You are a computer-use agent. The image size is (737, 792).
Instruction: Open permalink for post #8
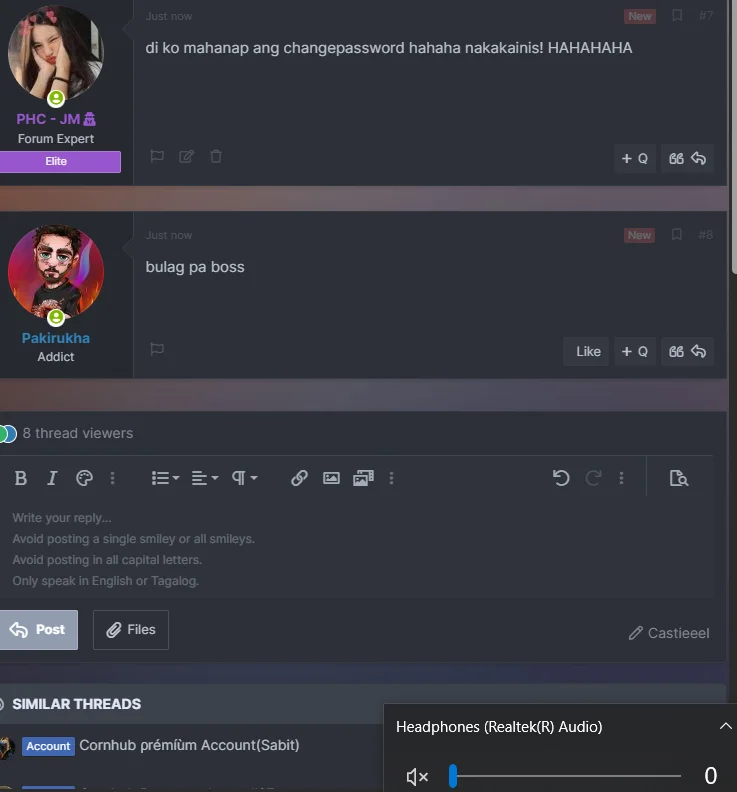706,235
